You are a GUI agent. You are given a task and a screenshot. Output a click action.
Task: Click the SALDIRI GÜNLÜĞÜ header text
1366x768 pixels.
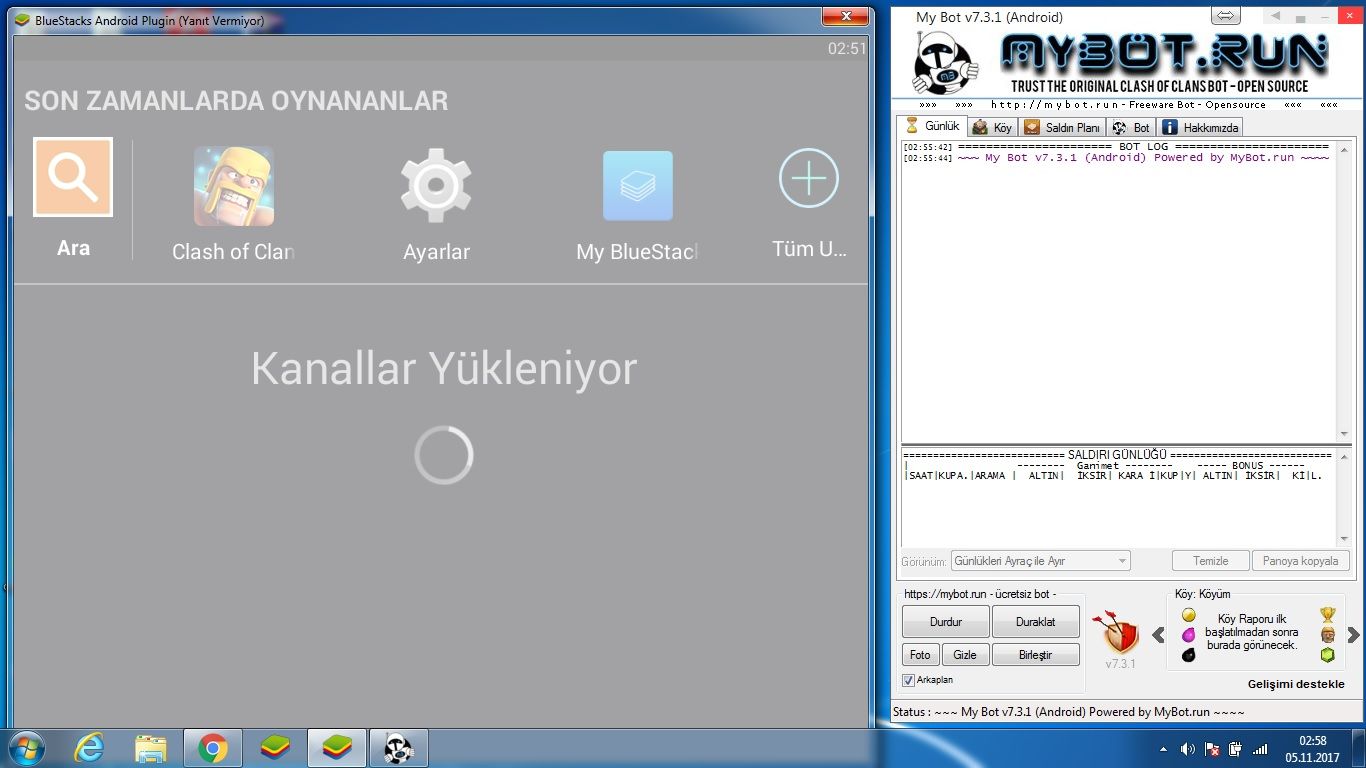(1118, 455)
